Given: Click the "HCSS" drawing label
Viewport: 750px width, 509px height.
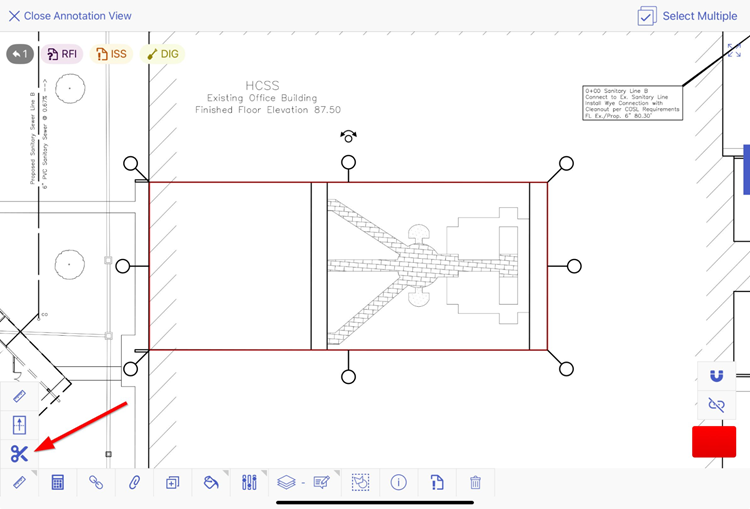Looking at the screenshot, I should (262, 86).
